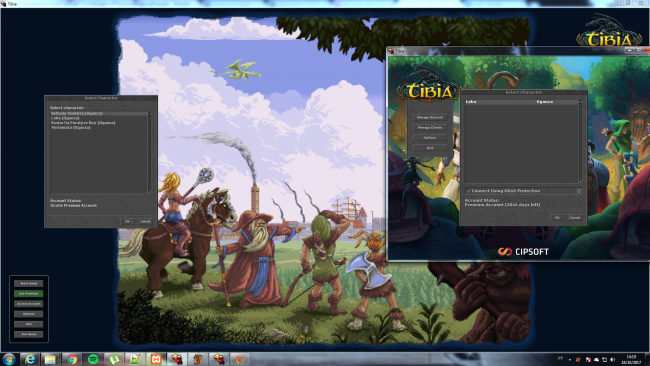Click the up arrow of the left character list scrollbar
650x366 pixels.
pyautogui.click(x=150, y=114)
